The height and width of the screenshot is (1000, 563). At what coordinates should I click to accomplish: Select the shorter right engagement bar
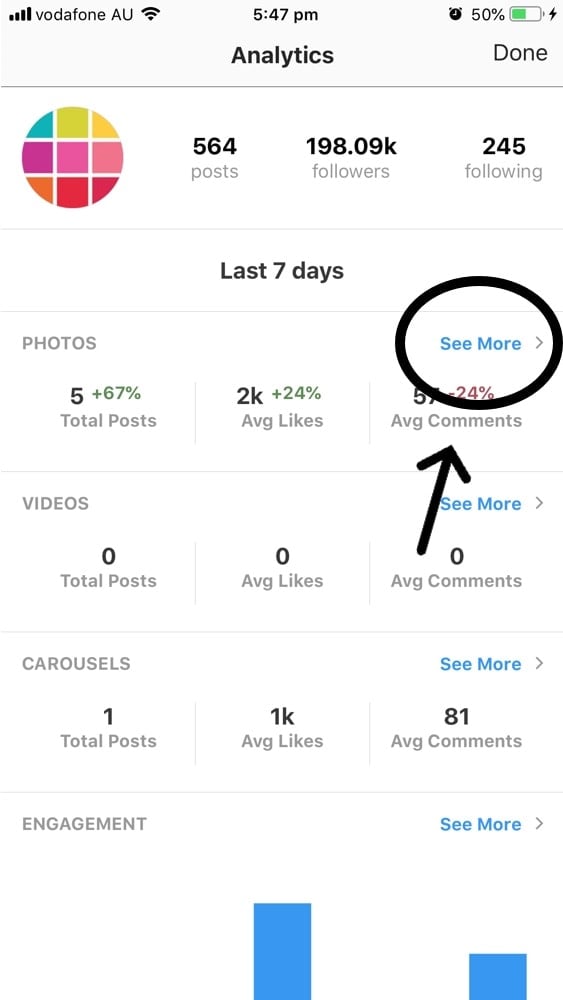[498, 977]
